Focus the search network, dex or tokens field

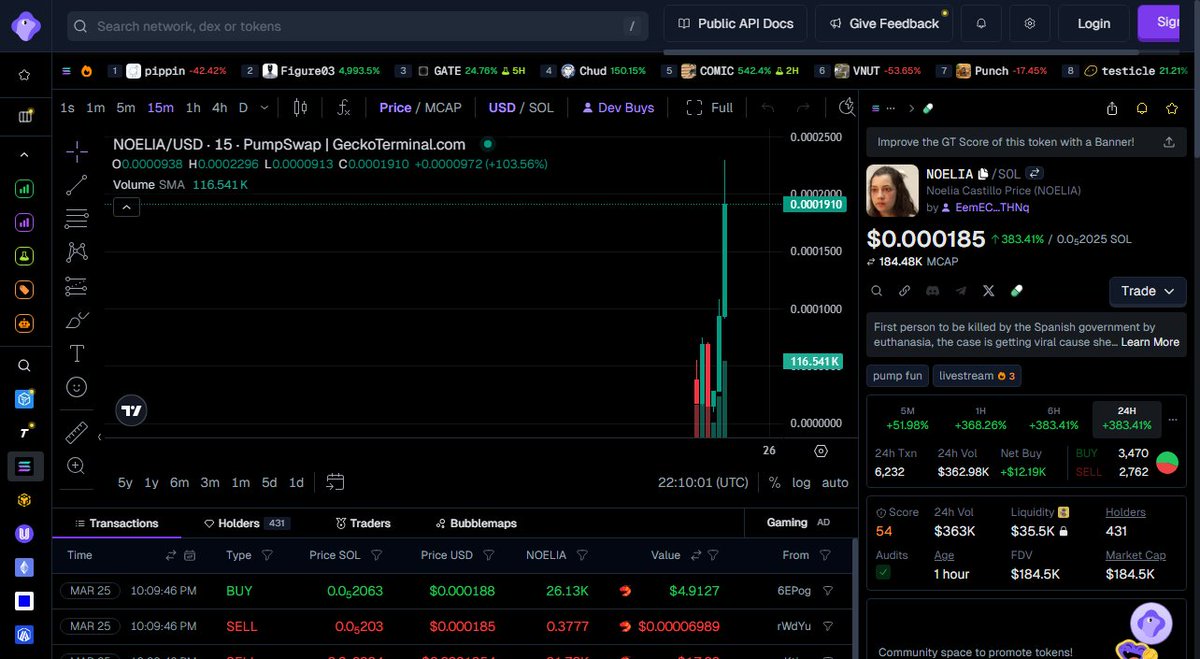[x=358, y=26]
